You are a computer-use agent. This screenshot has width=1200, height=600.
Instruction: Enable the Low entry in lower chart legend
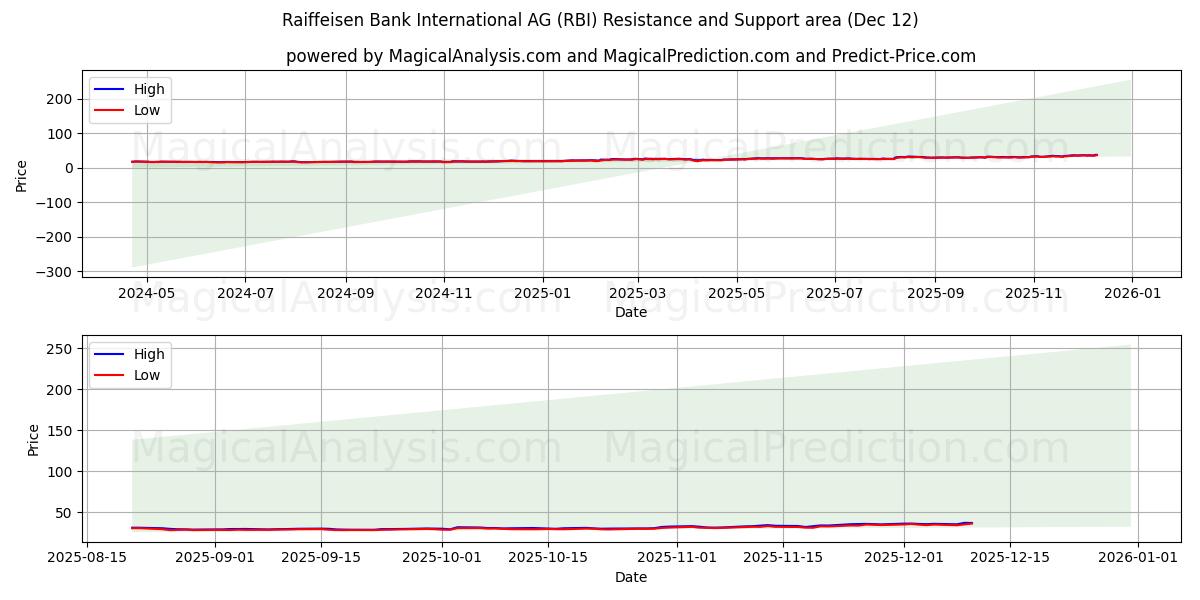146,373
